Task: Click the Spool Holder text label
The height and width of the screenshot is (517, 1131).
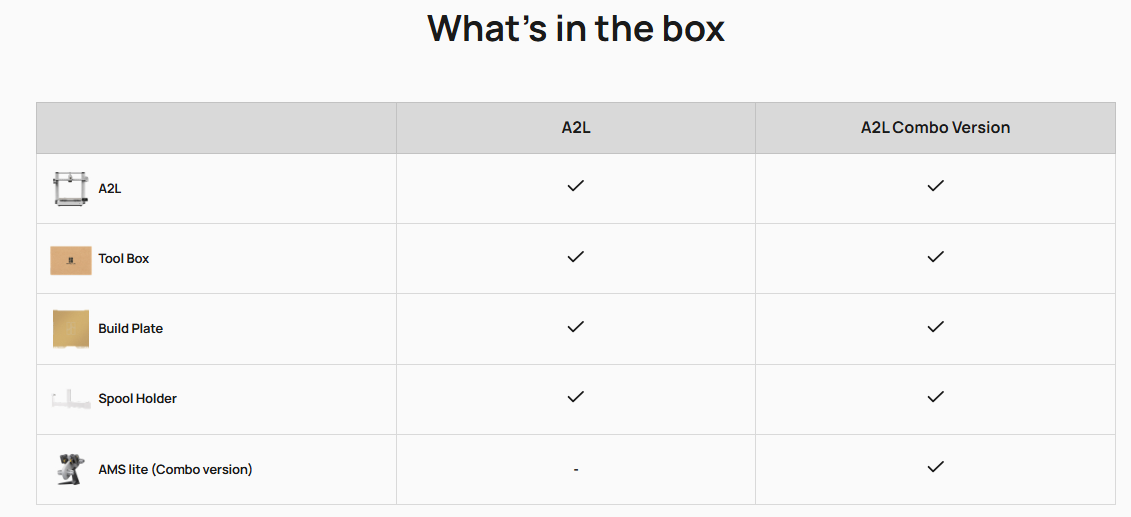Action: pos(137,398)
